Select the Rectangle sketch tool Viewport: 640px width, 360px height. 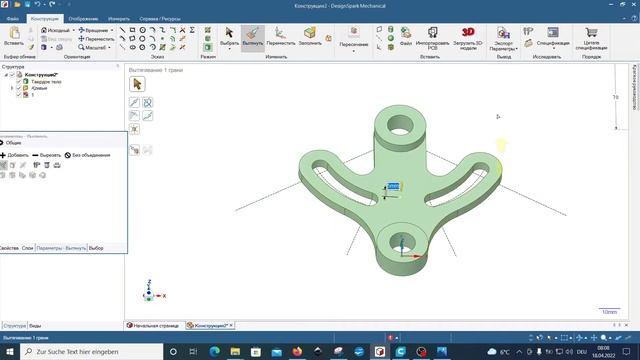pos(132,30)
